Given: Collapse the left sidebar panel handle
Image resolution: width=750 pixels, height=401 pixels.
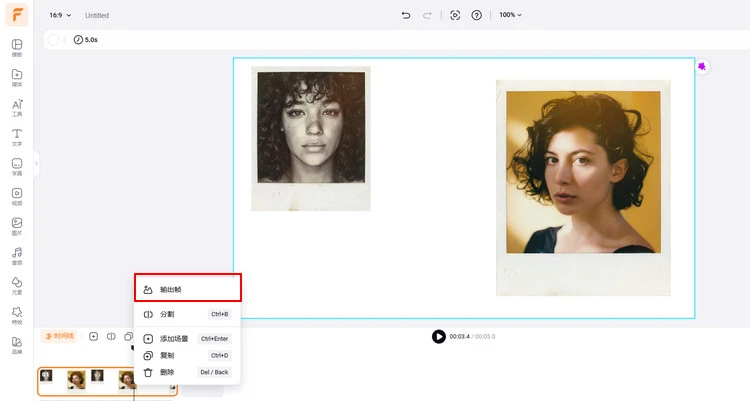Looking at the screenshot, I should (x=36, y=163).
